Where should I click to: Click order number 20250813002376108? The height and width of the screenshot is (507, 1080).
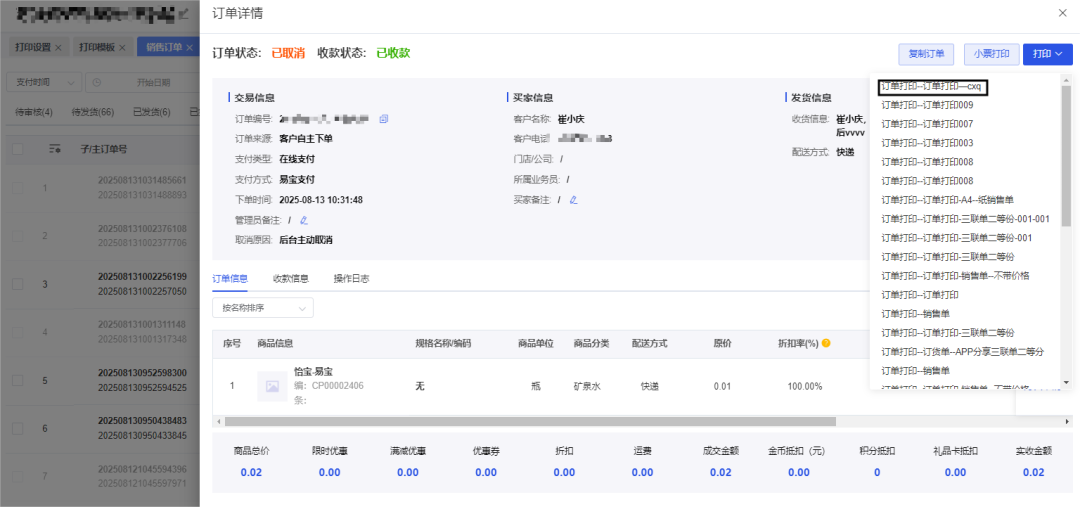142,229
